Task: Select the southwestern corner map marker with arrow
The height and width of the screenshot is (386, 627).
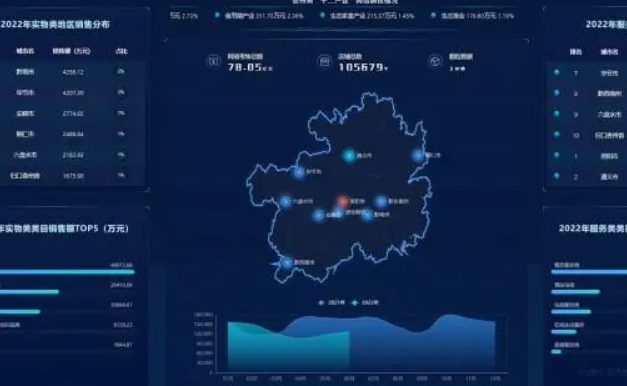Action: pos(287,263)
